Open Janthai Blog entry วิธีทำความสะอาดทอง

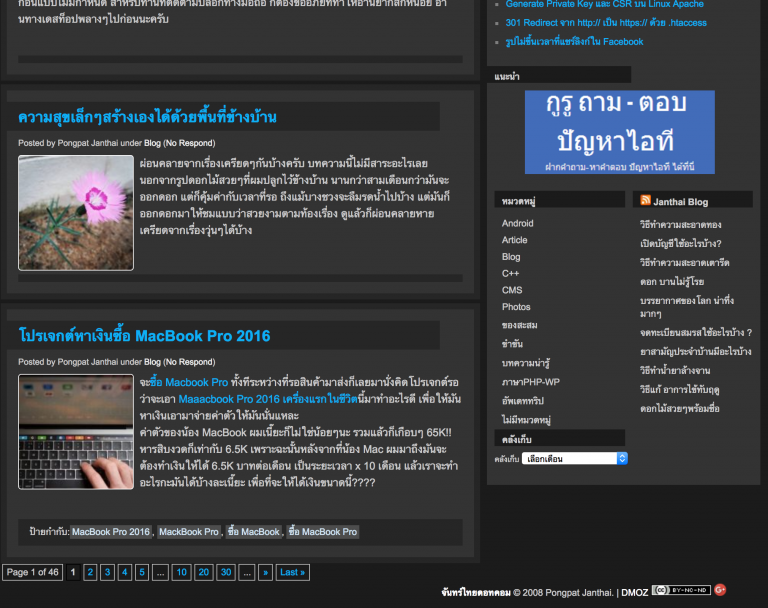point(680,224)
